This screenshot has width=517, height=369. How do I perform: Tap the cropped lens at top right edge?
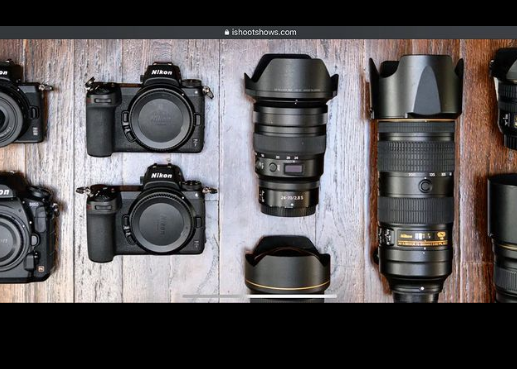(x=504, y=99)
